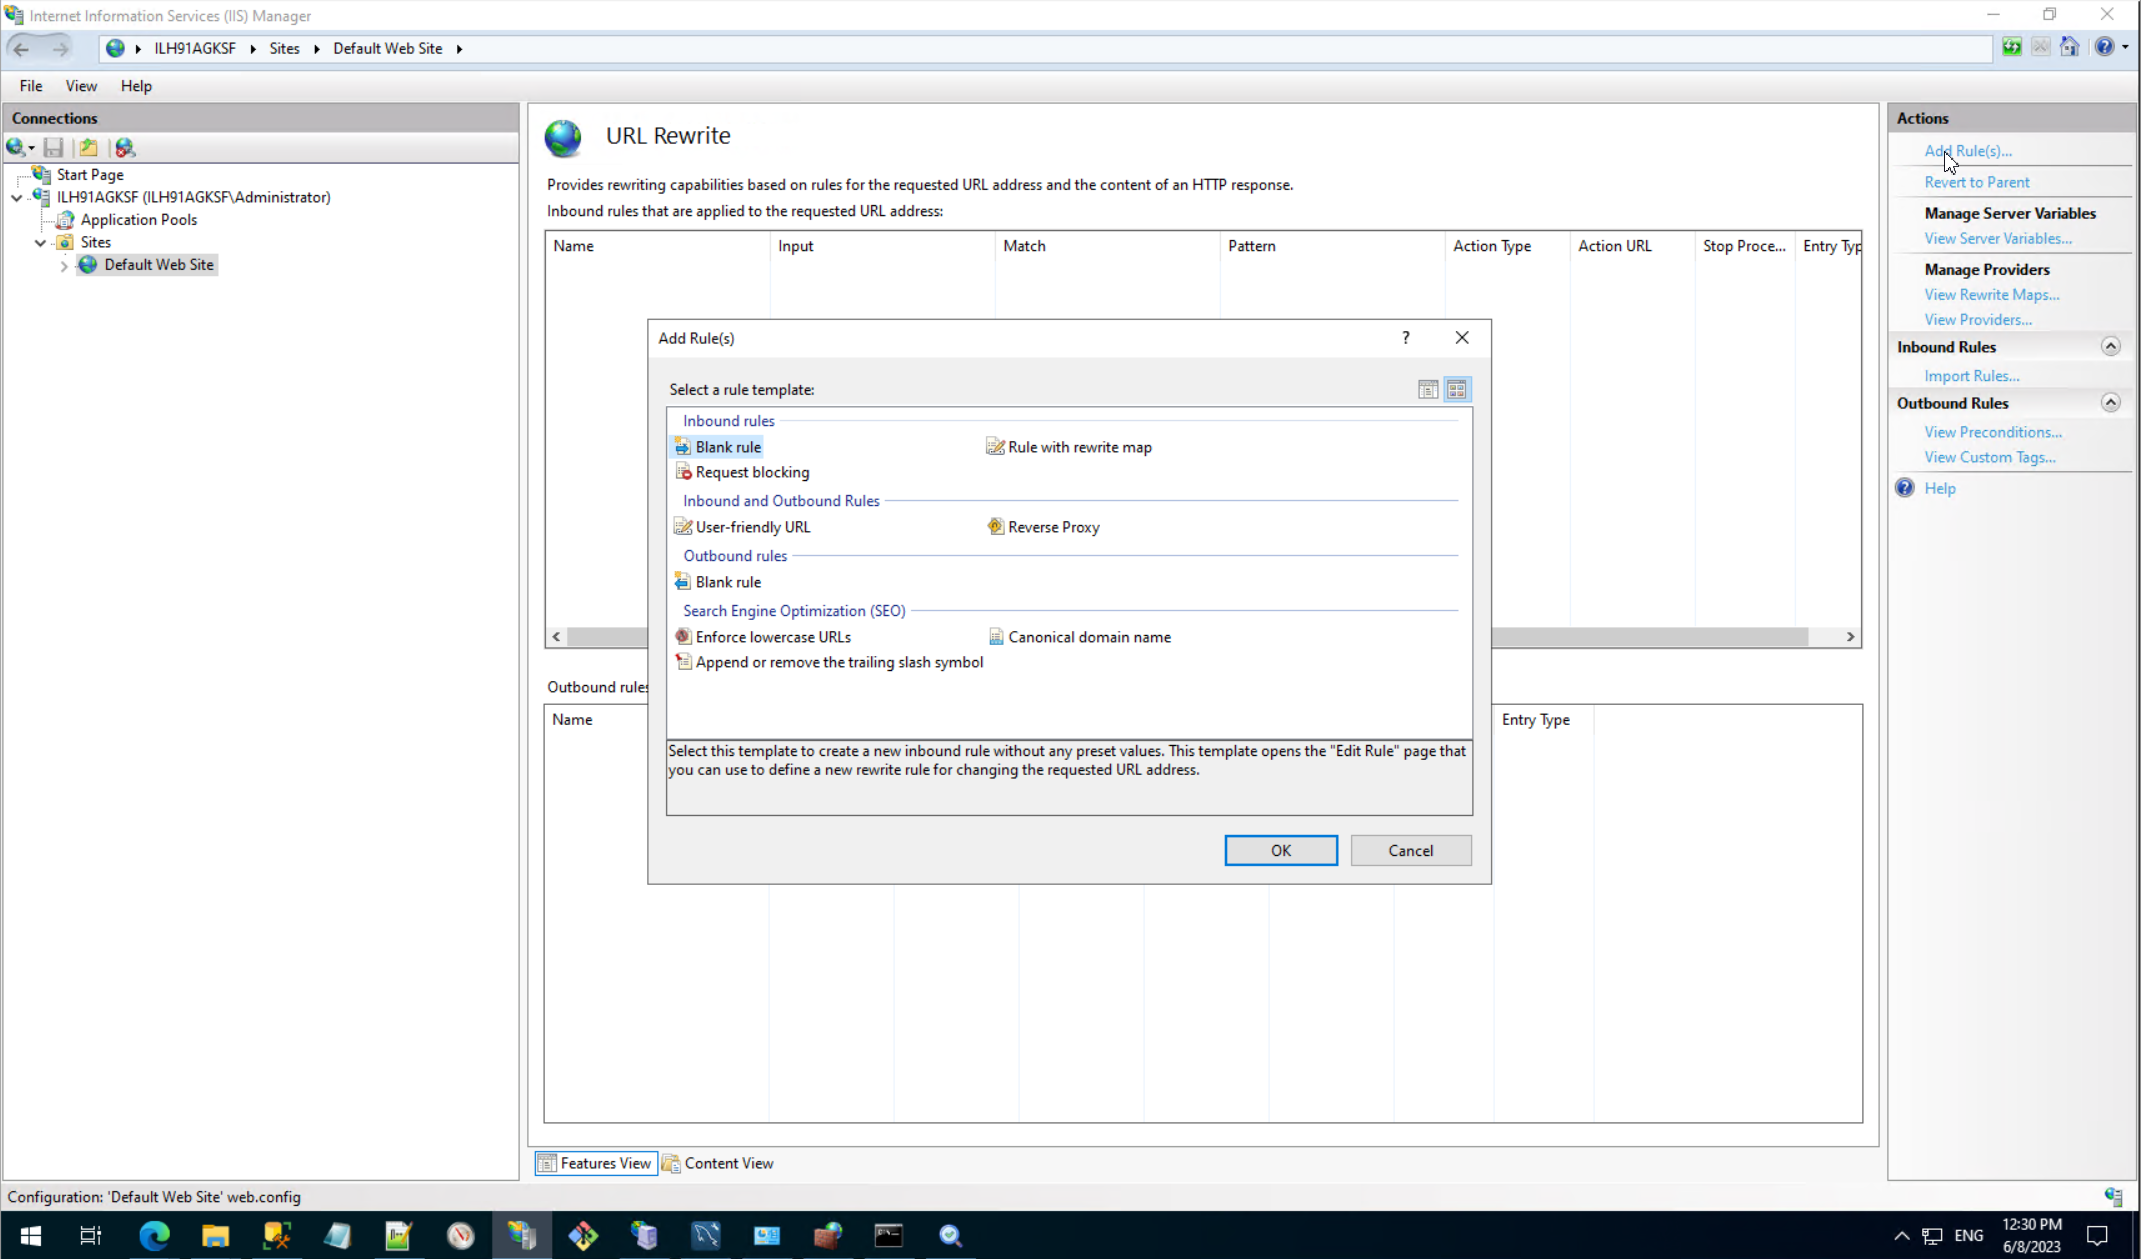Select Rule with rewrite map template
Viewport: 2141px width, 1259px height.
[1078, 447]
